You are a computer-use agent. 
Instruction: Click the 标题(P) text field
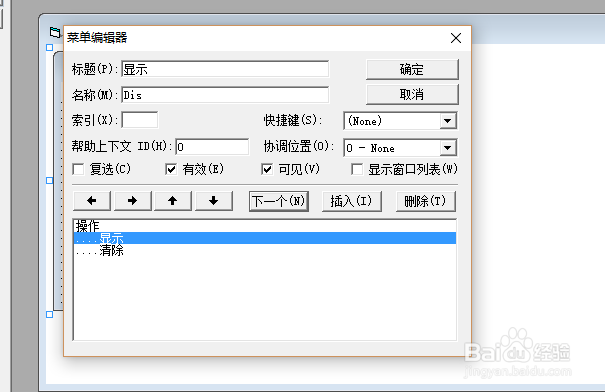pos(225,69)
